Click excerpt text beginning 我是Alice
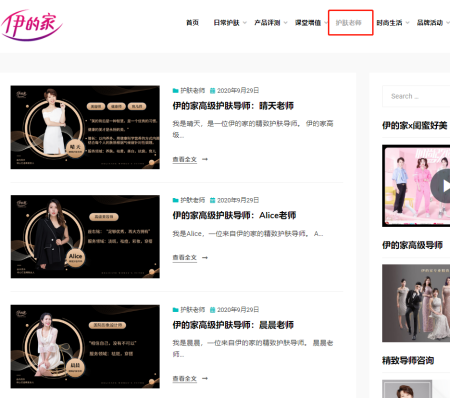This screenshot has height=398, width=450. pos(248,234)
